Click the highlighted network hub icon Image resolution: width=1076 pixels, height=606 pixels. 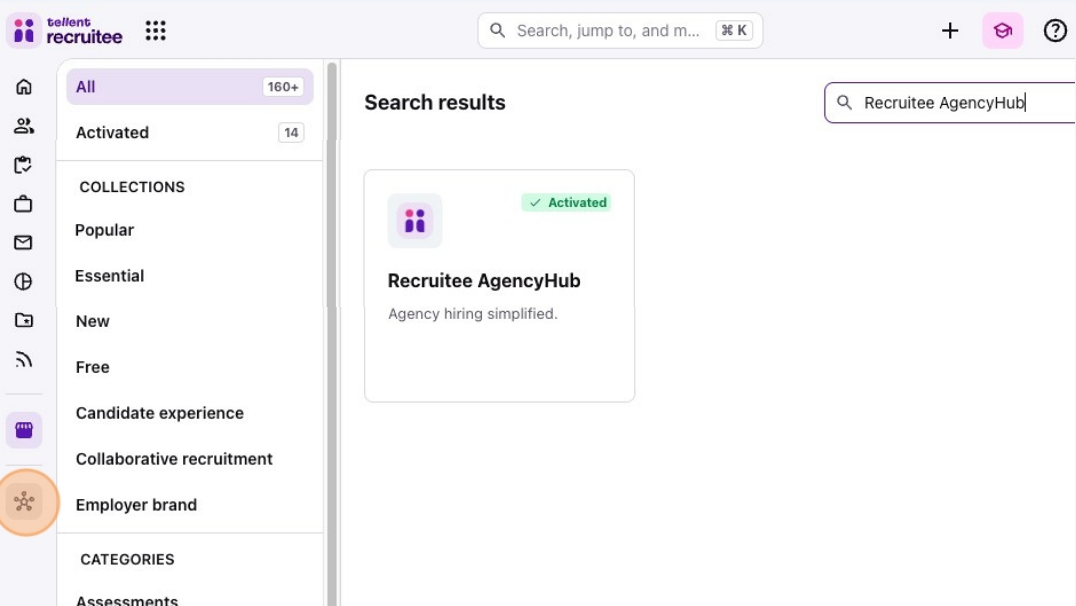pos(24,502)
